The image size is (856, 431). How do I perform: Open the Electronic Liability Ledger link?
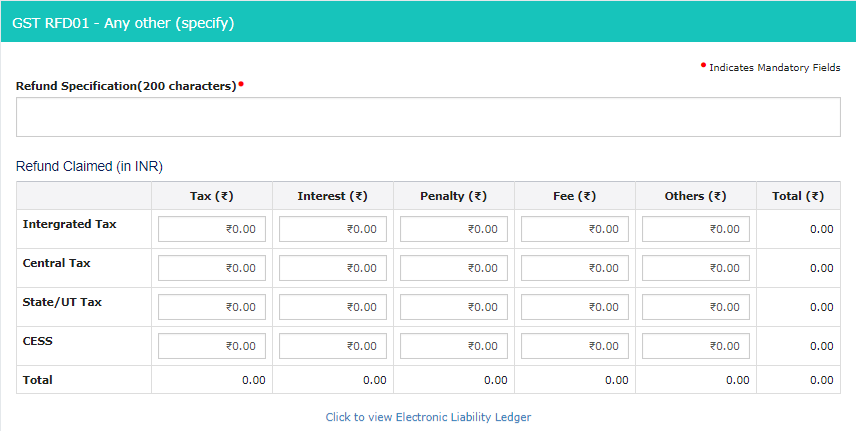[x=428, y=417]
